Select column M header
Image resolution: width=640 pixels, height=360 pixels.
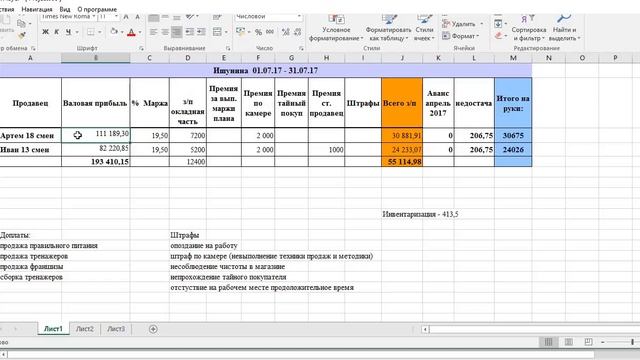513,58
